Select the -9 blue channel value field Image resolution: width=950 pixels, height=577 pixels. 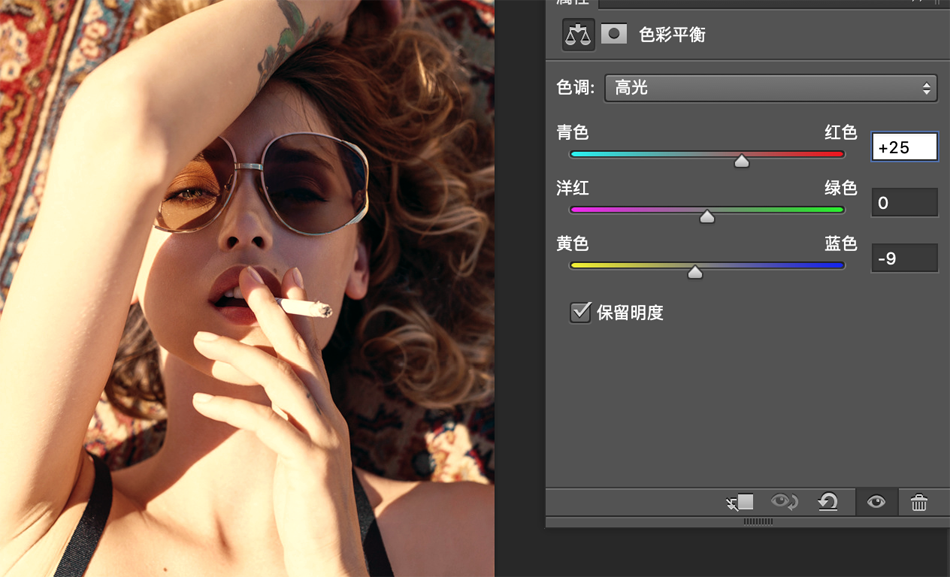[904, 258]
